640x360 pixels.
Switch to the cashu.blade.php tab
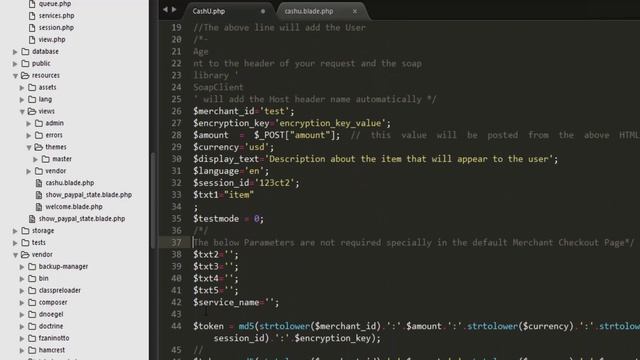309,11
